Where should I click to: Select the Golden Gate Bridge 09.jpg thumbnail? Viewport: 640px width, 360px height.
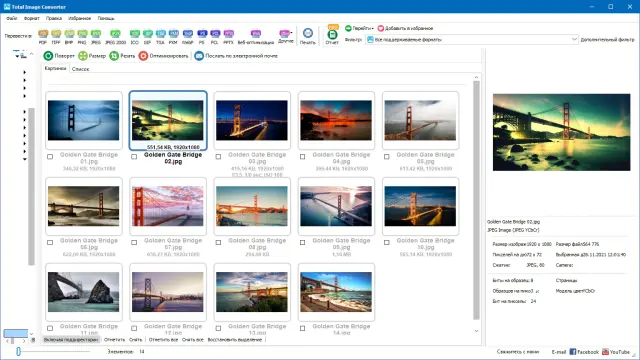[x=336, y=206]
